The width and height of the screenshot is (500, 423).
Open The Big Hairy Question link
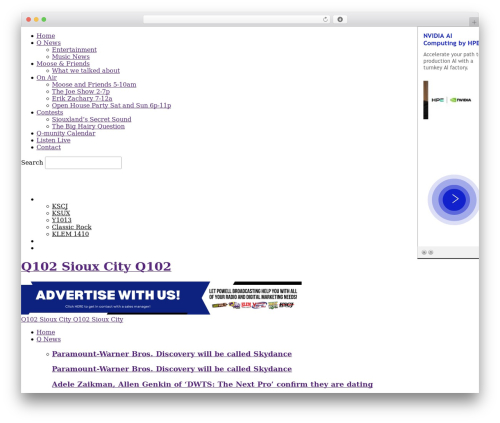[88, 126]
